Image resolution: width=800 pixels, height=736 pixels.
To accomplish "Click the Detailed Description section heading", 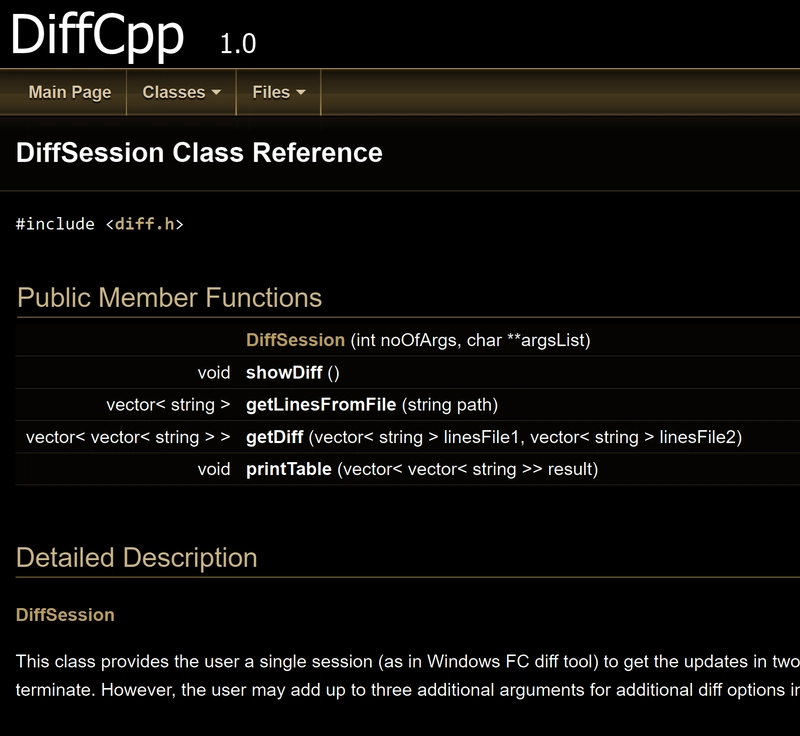I will [x=137, y=558].
